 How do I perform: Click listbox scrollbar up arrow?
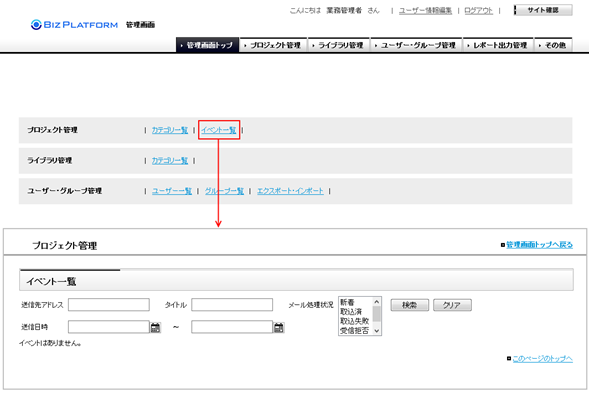click(x=377, y=302)
